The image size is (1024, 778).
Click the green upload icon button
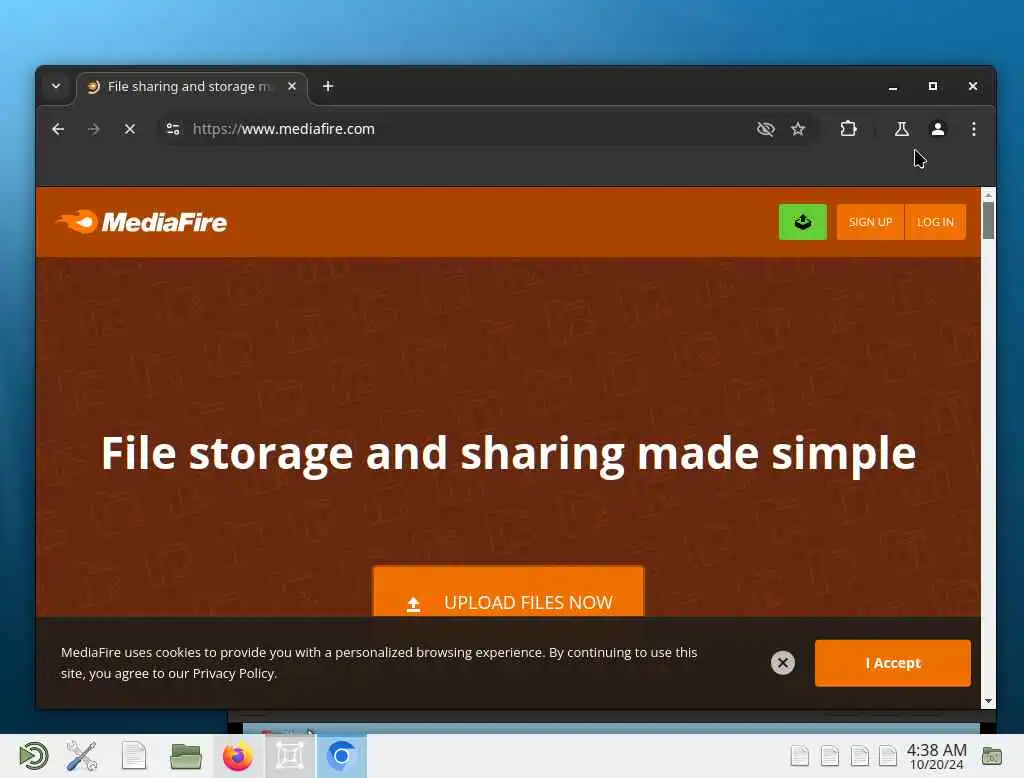803,222
